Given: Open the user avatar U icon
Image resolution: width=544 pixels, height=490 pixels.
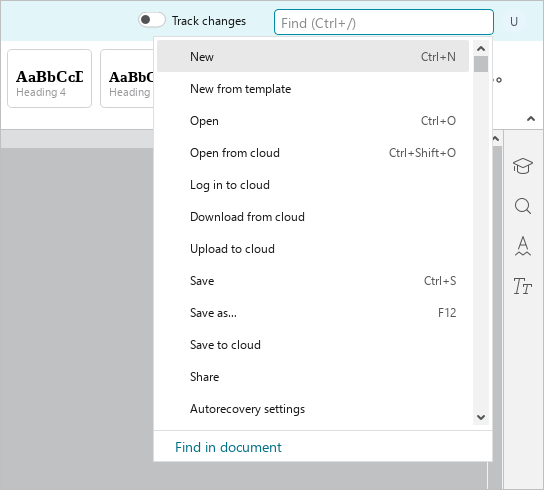Looking at the screenshot, I should pos(514,22).
